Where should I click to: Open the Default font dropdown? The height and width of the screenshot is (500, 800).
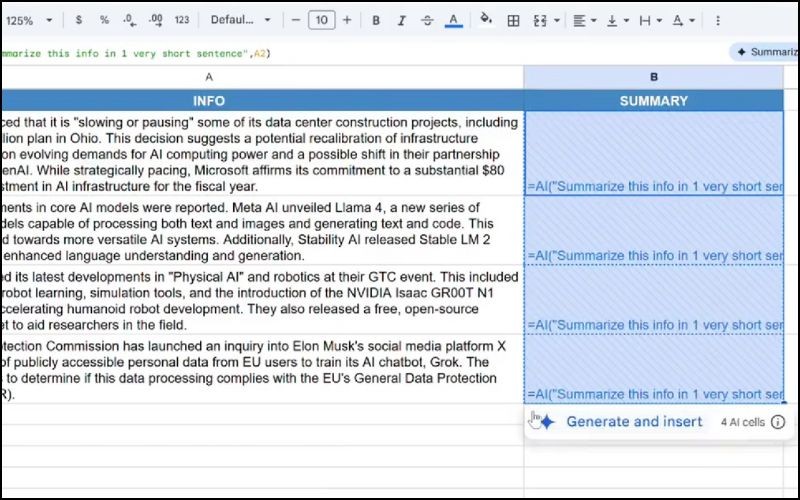pos(240,20)
